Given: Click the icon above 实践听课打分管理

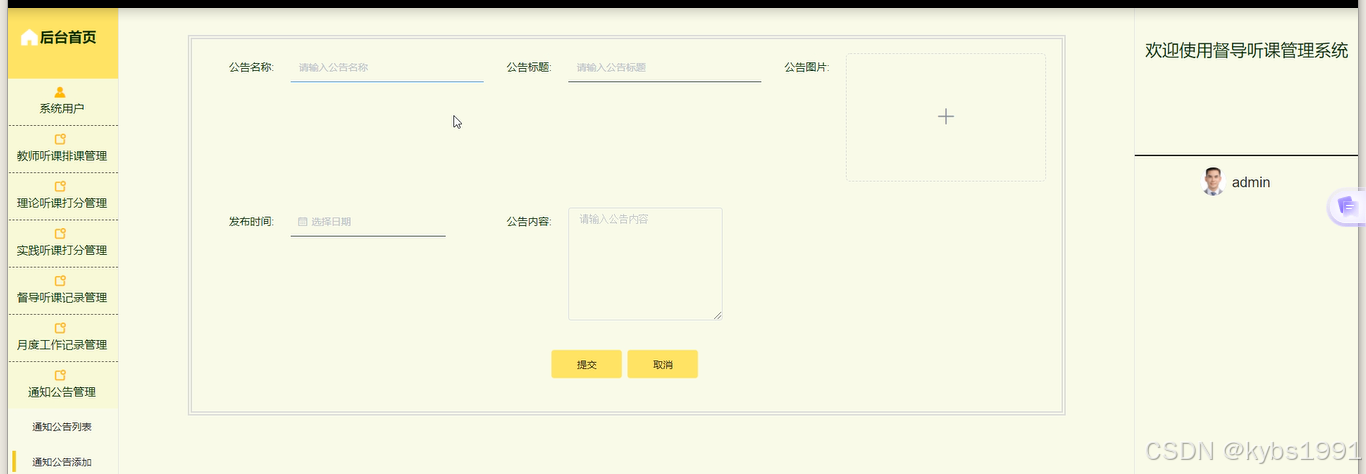Looking at the screenshot, I should coord(61,233).
